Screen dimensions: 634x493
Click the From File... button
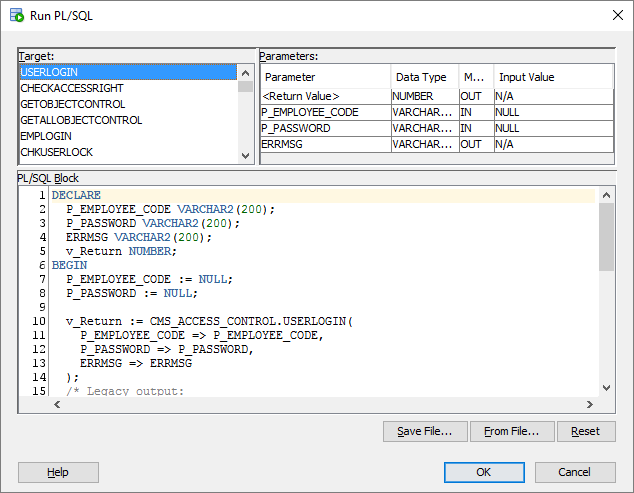pyautogui.click(x=512, y=432)
